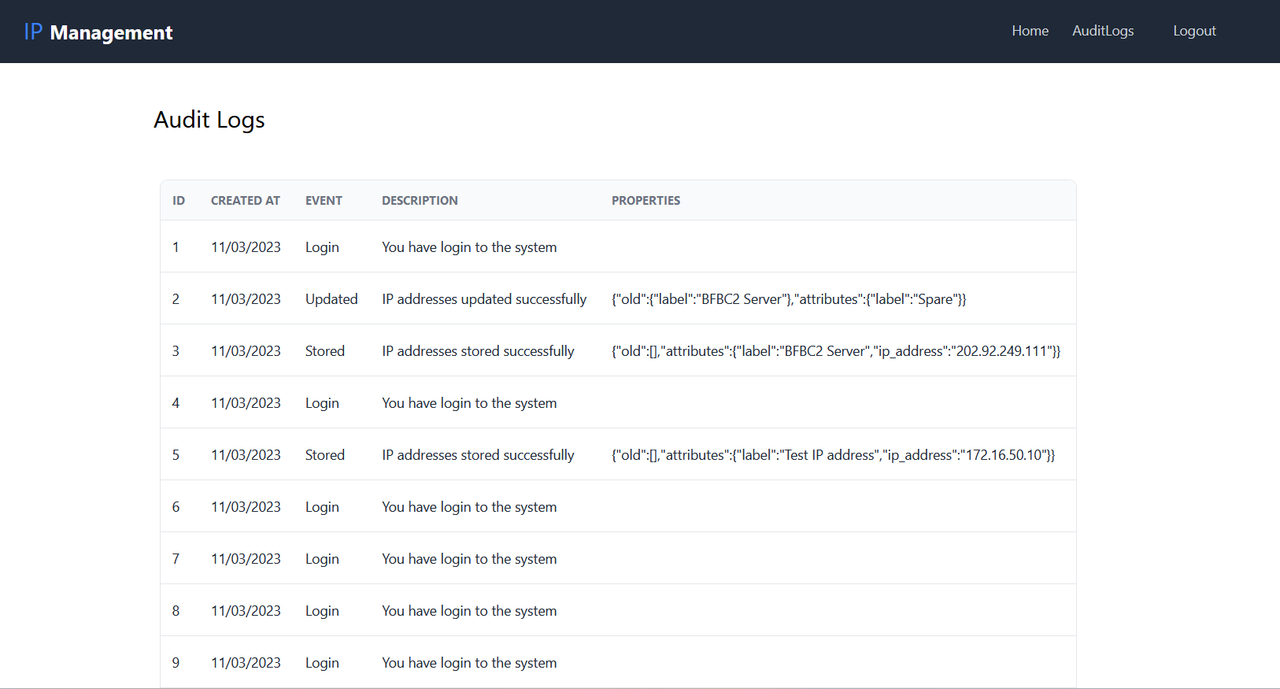Click the CREATED AT column header

tap(245, 200)
